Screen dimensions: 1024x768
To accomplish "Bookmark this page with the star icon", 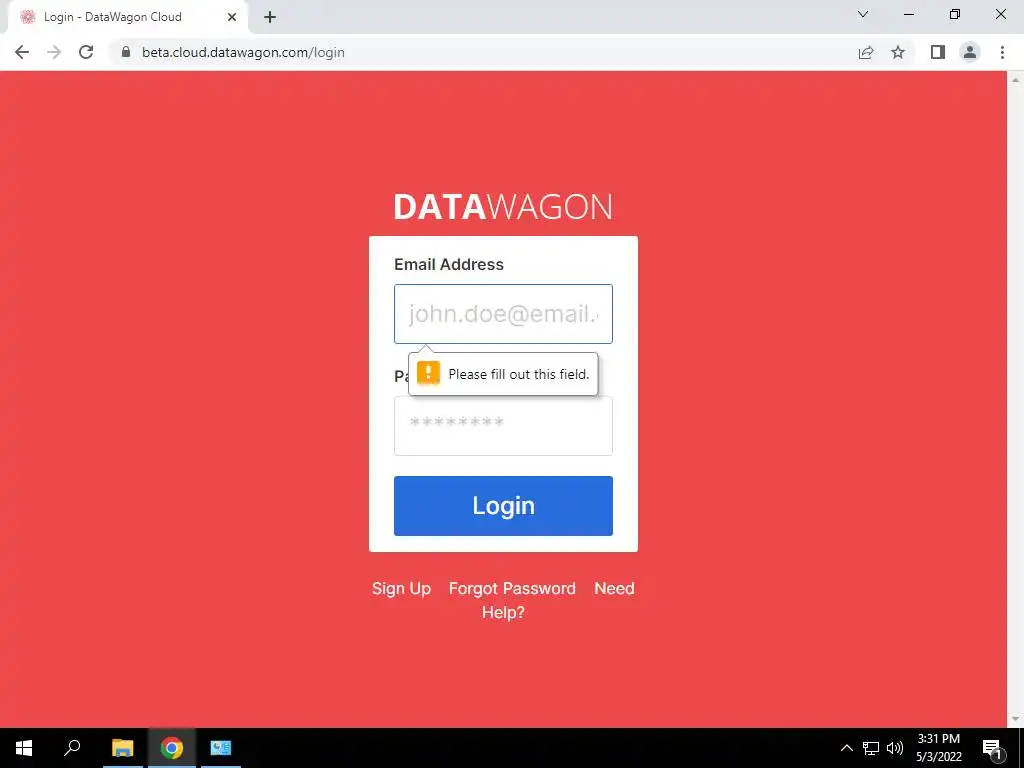I will [898, 52].
